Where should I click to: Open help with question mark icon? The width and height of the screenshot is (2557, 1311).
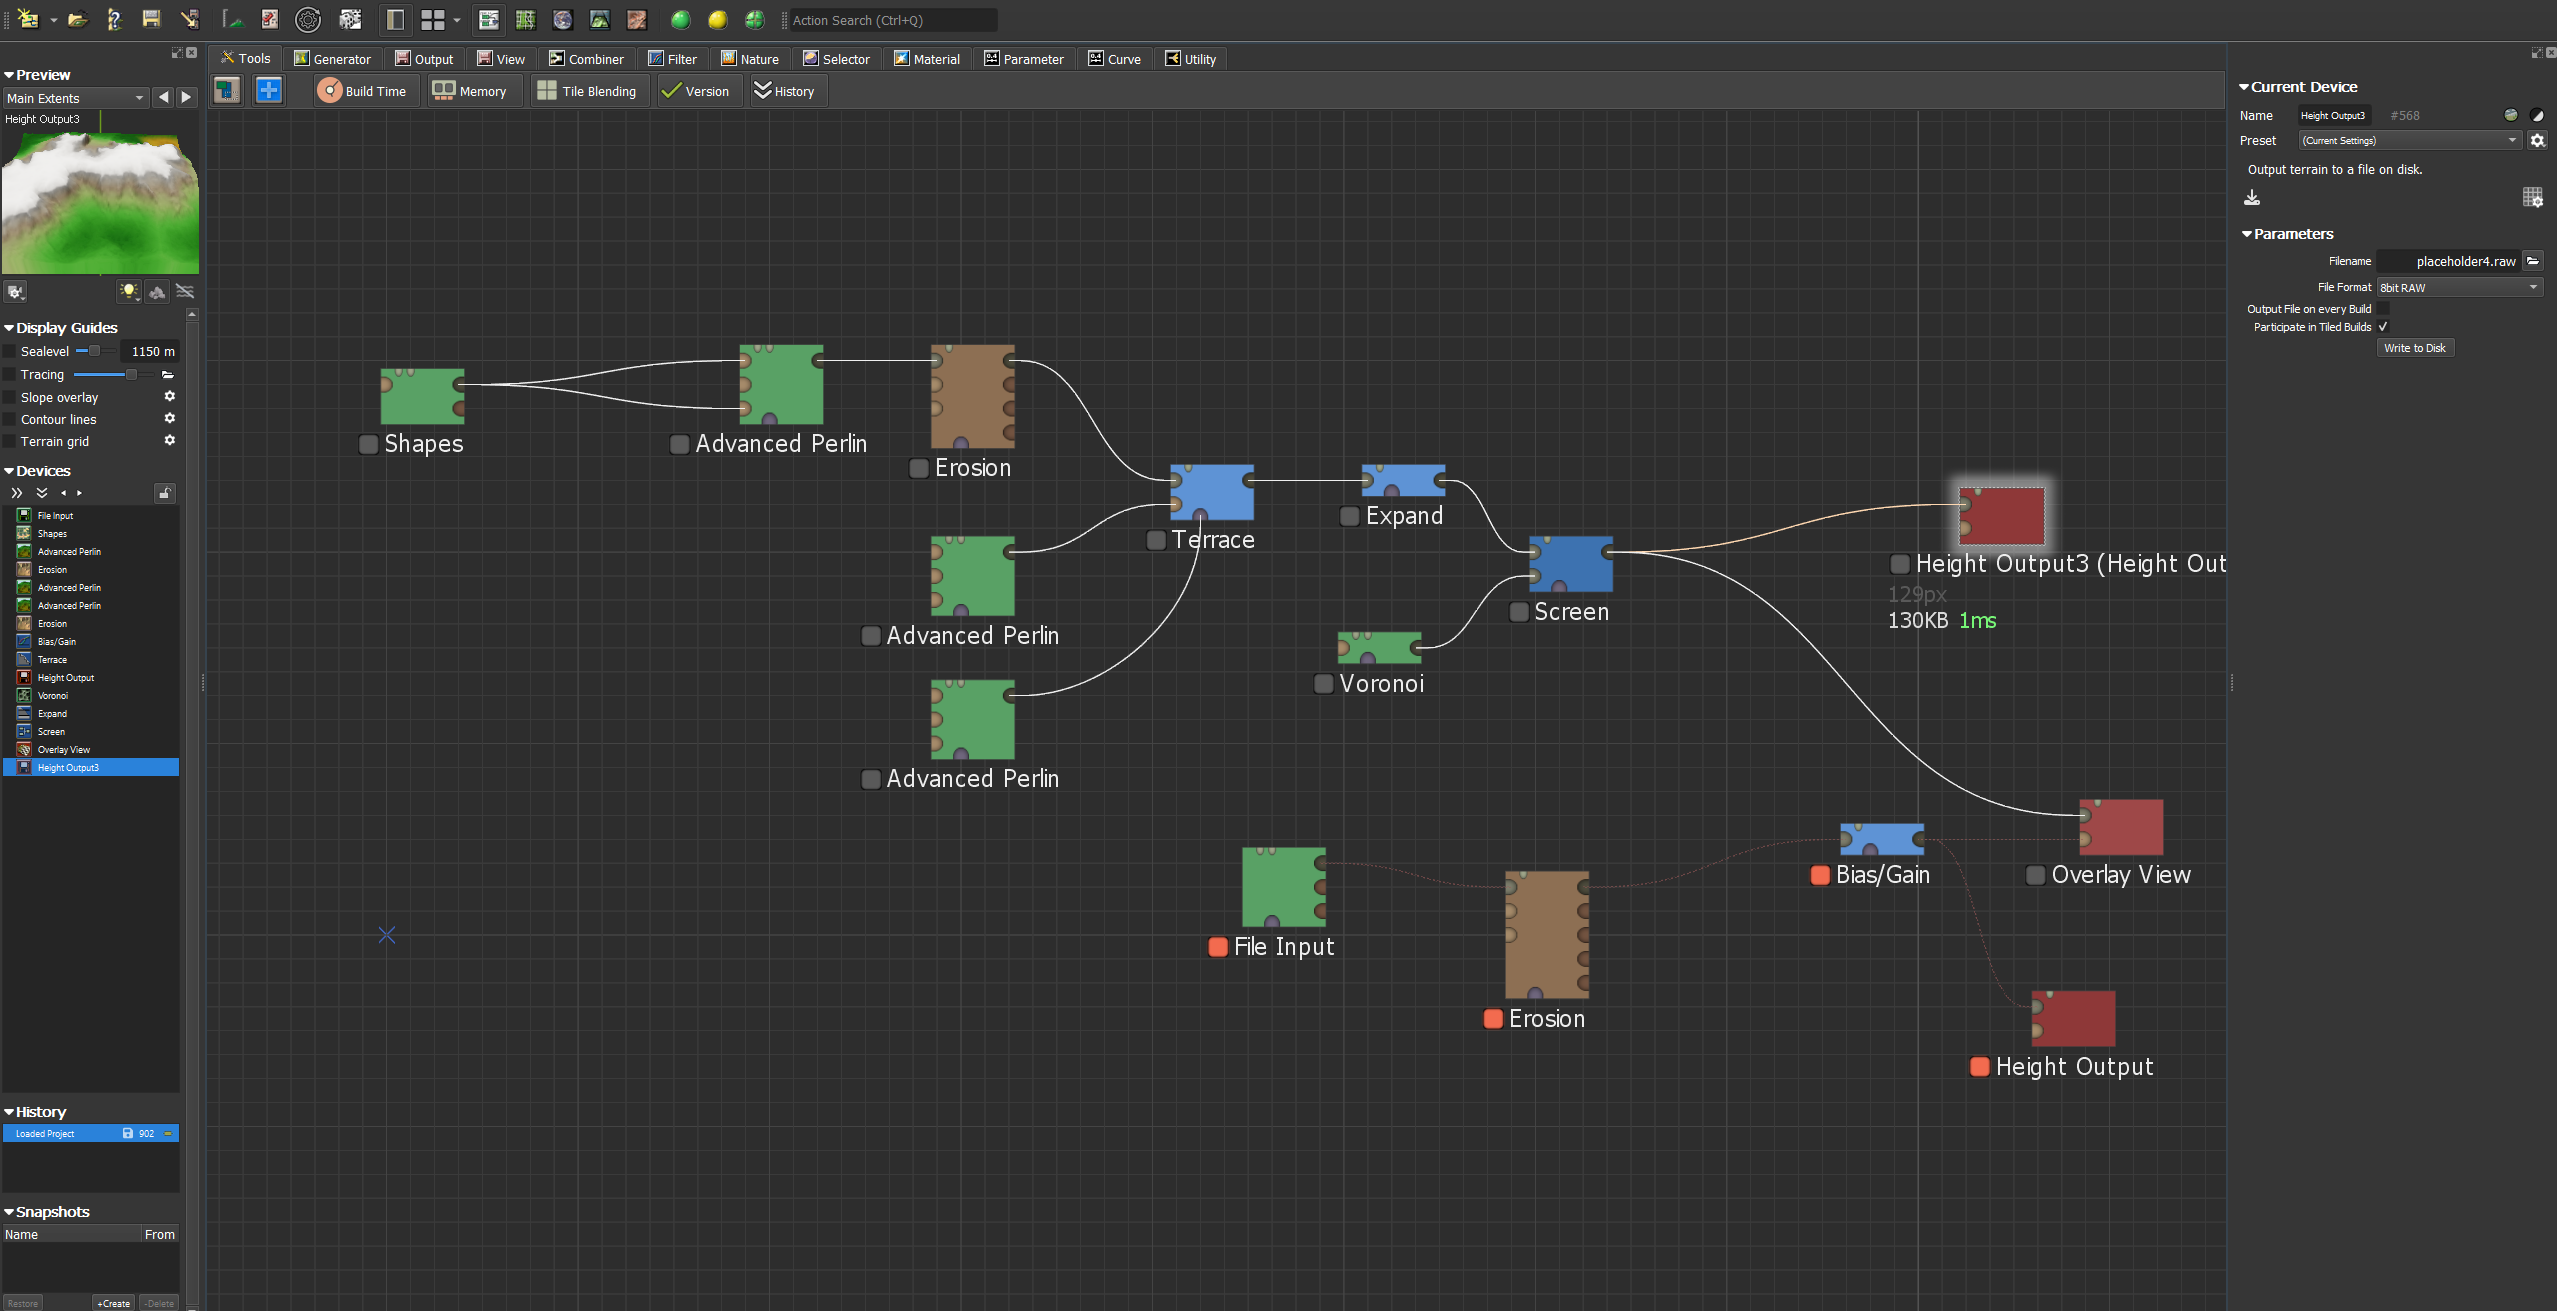point(114,19)
